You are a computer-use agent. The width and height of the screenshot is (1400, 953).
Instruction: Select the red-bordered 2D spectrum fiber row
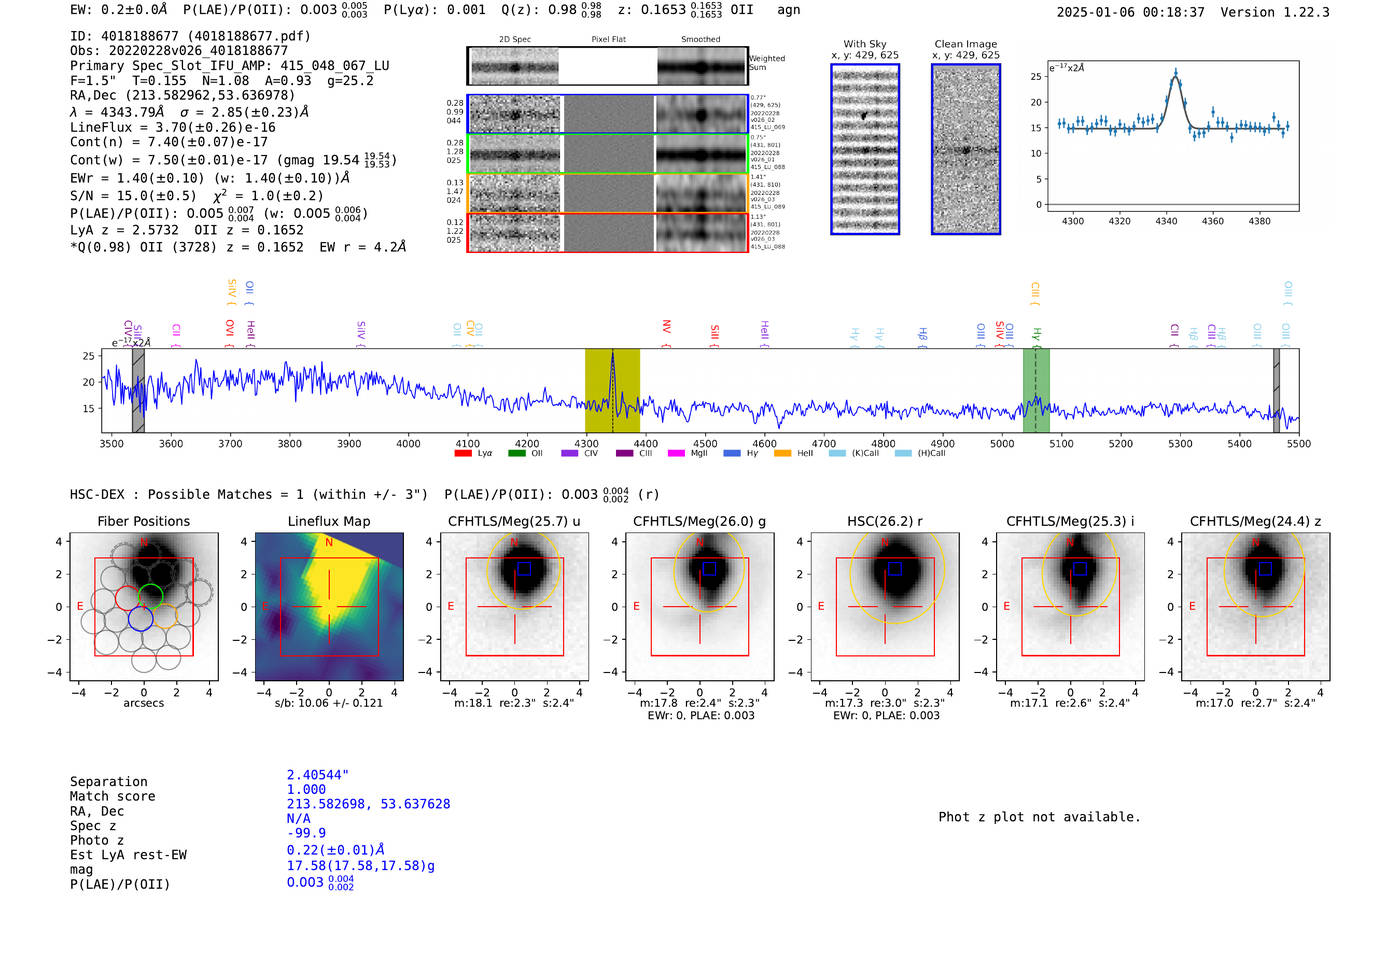click(x=608, y=232)
